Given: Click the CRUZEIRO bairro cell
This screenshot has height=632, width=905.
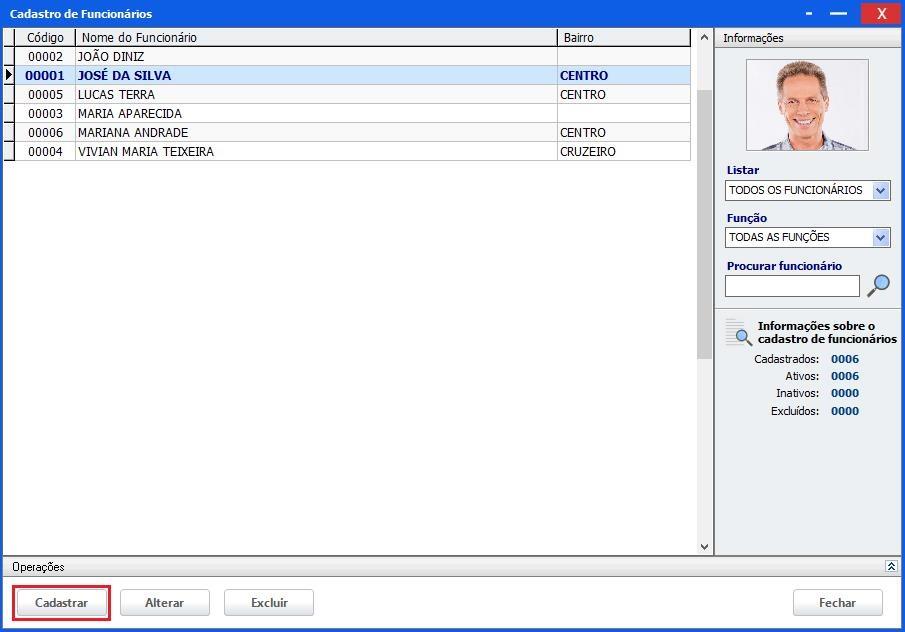Looking at the screenshot, I should point(623,152).
